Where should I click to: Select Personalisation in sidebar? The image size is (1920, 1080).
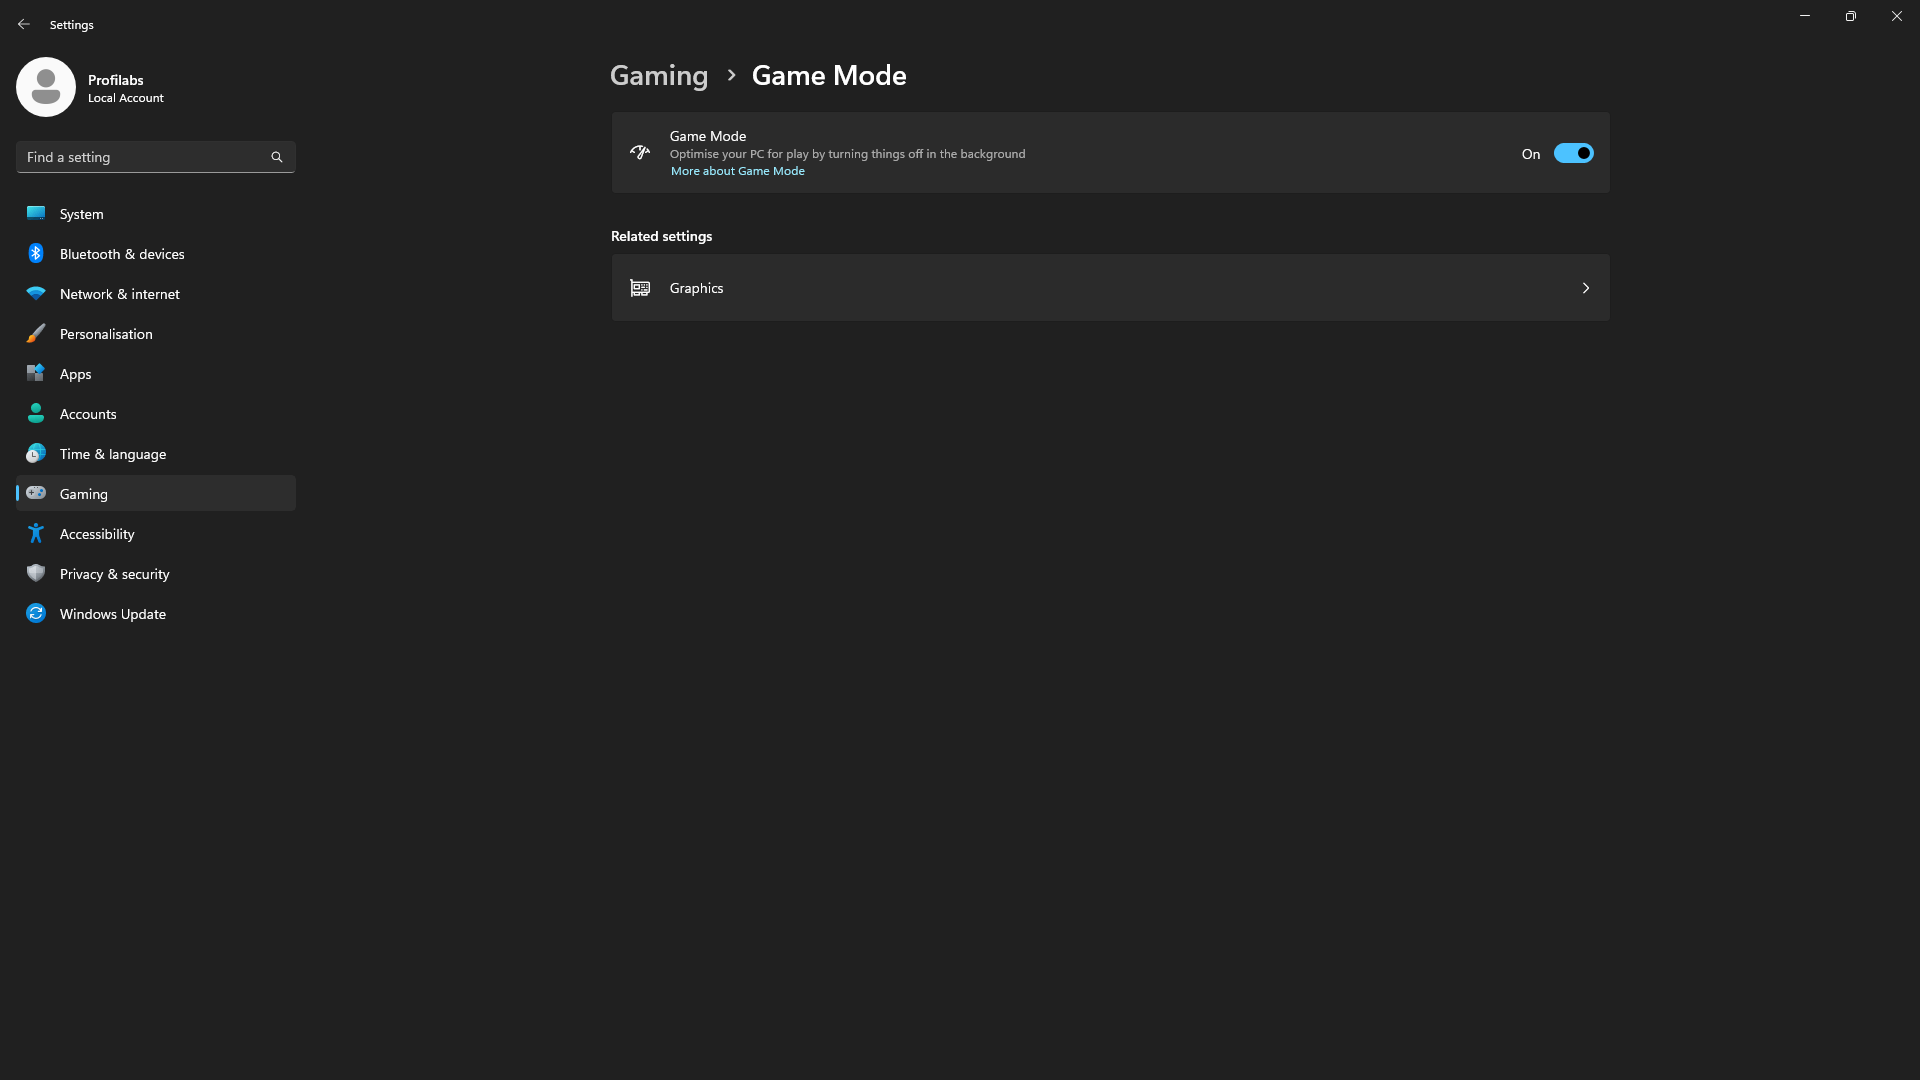(156, 333)
